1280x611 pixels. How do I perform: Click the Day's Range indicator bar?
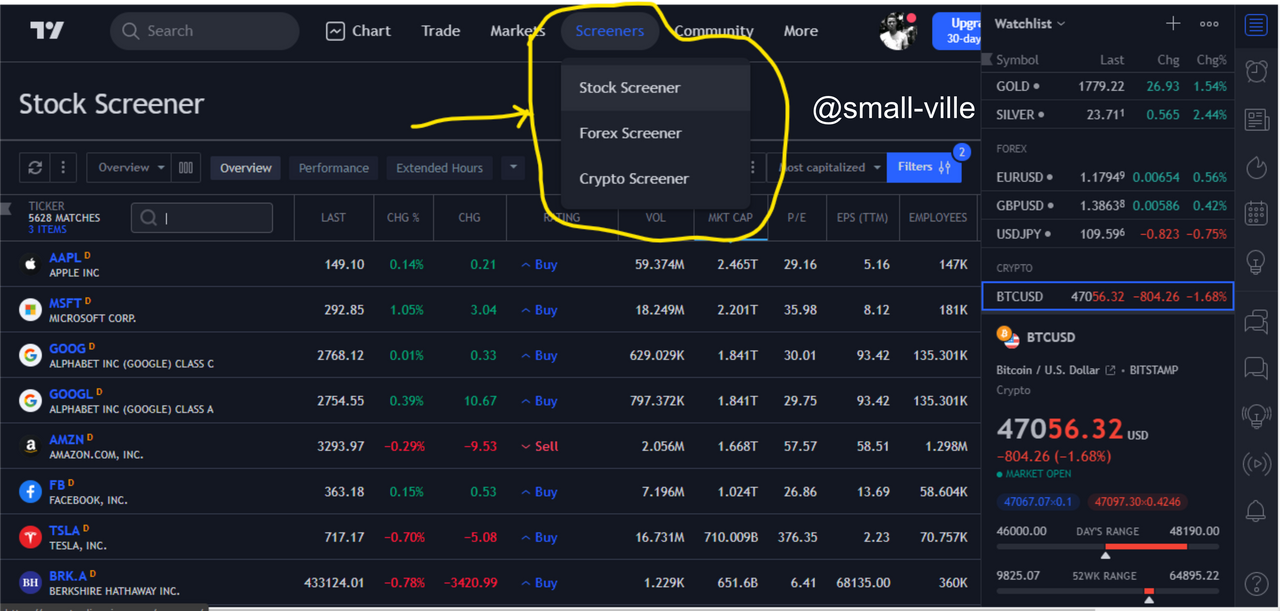pos(1108,548)
